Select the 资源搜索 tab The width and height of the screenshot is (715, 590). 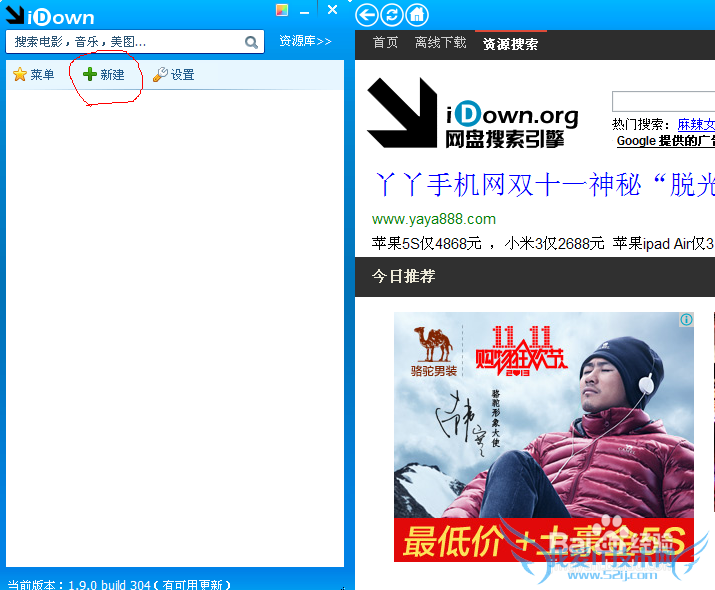[510, 44]
